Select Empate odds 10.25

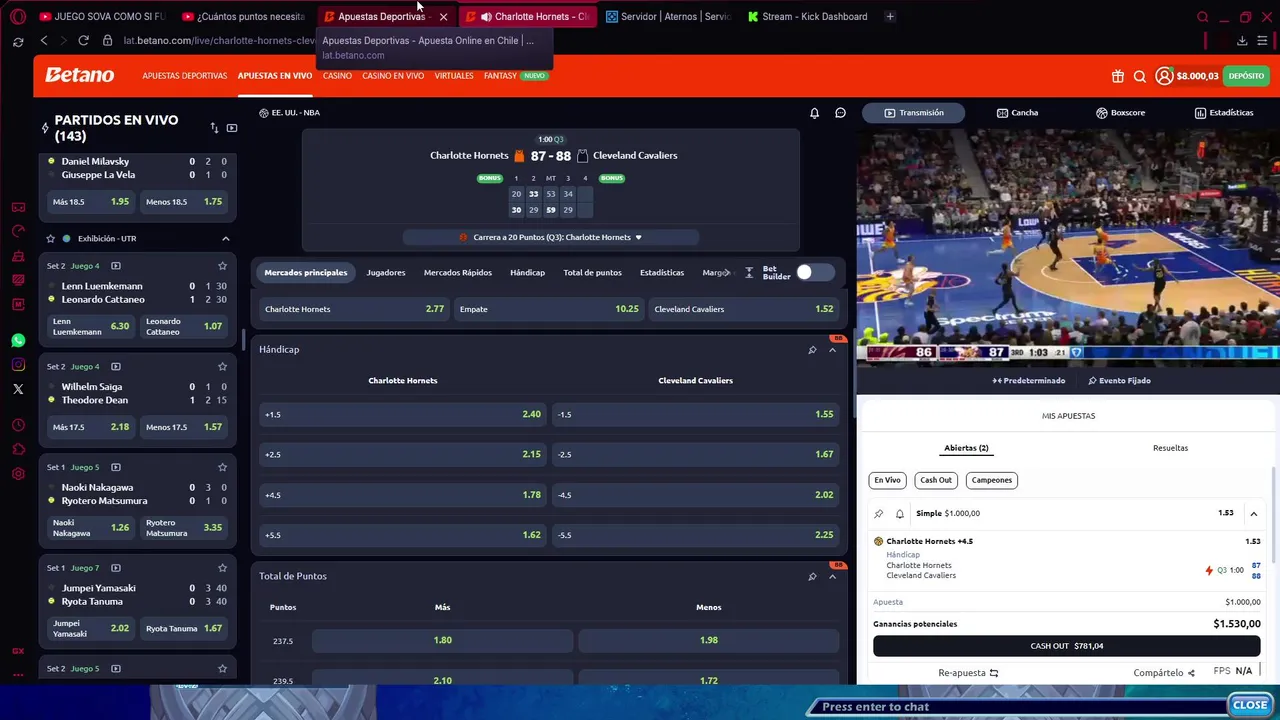tap(548, 309)
